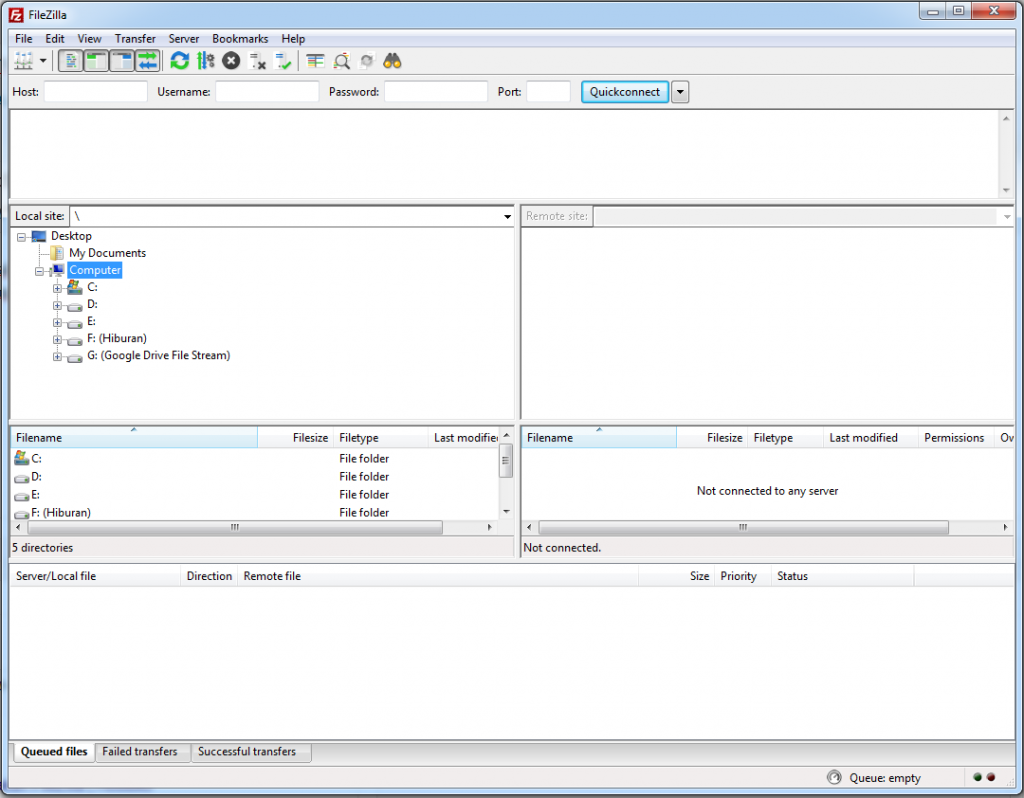This screenshot has width=1024, height=798.
Task: Focus the Password input field
Action: pyautogui.click(x=436, y=91)
